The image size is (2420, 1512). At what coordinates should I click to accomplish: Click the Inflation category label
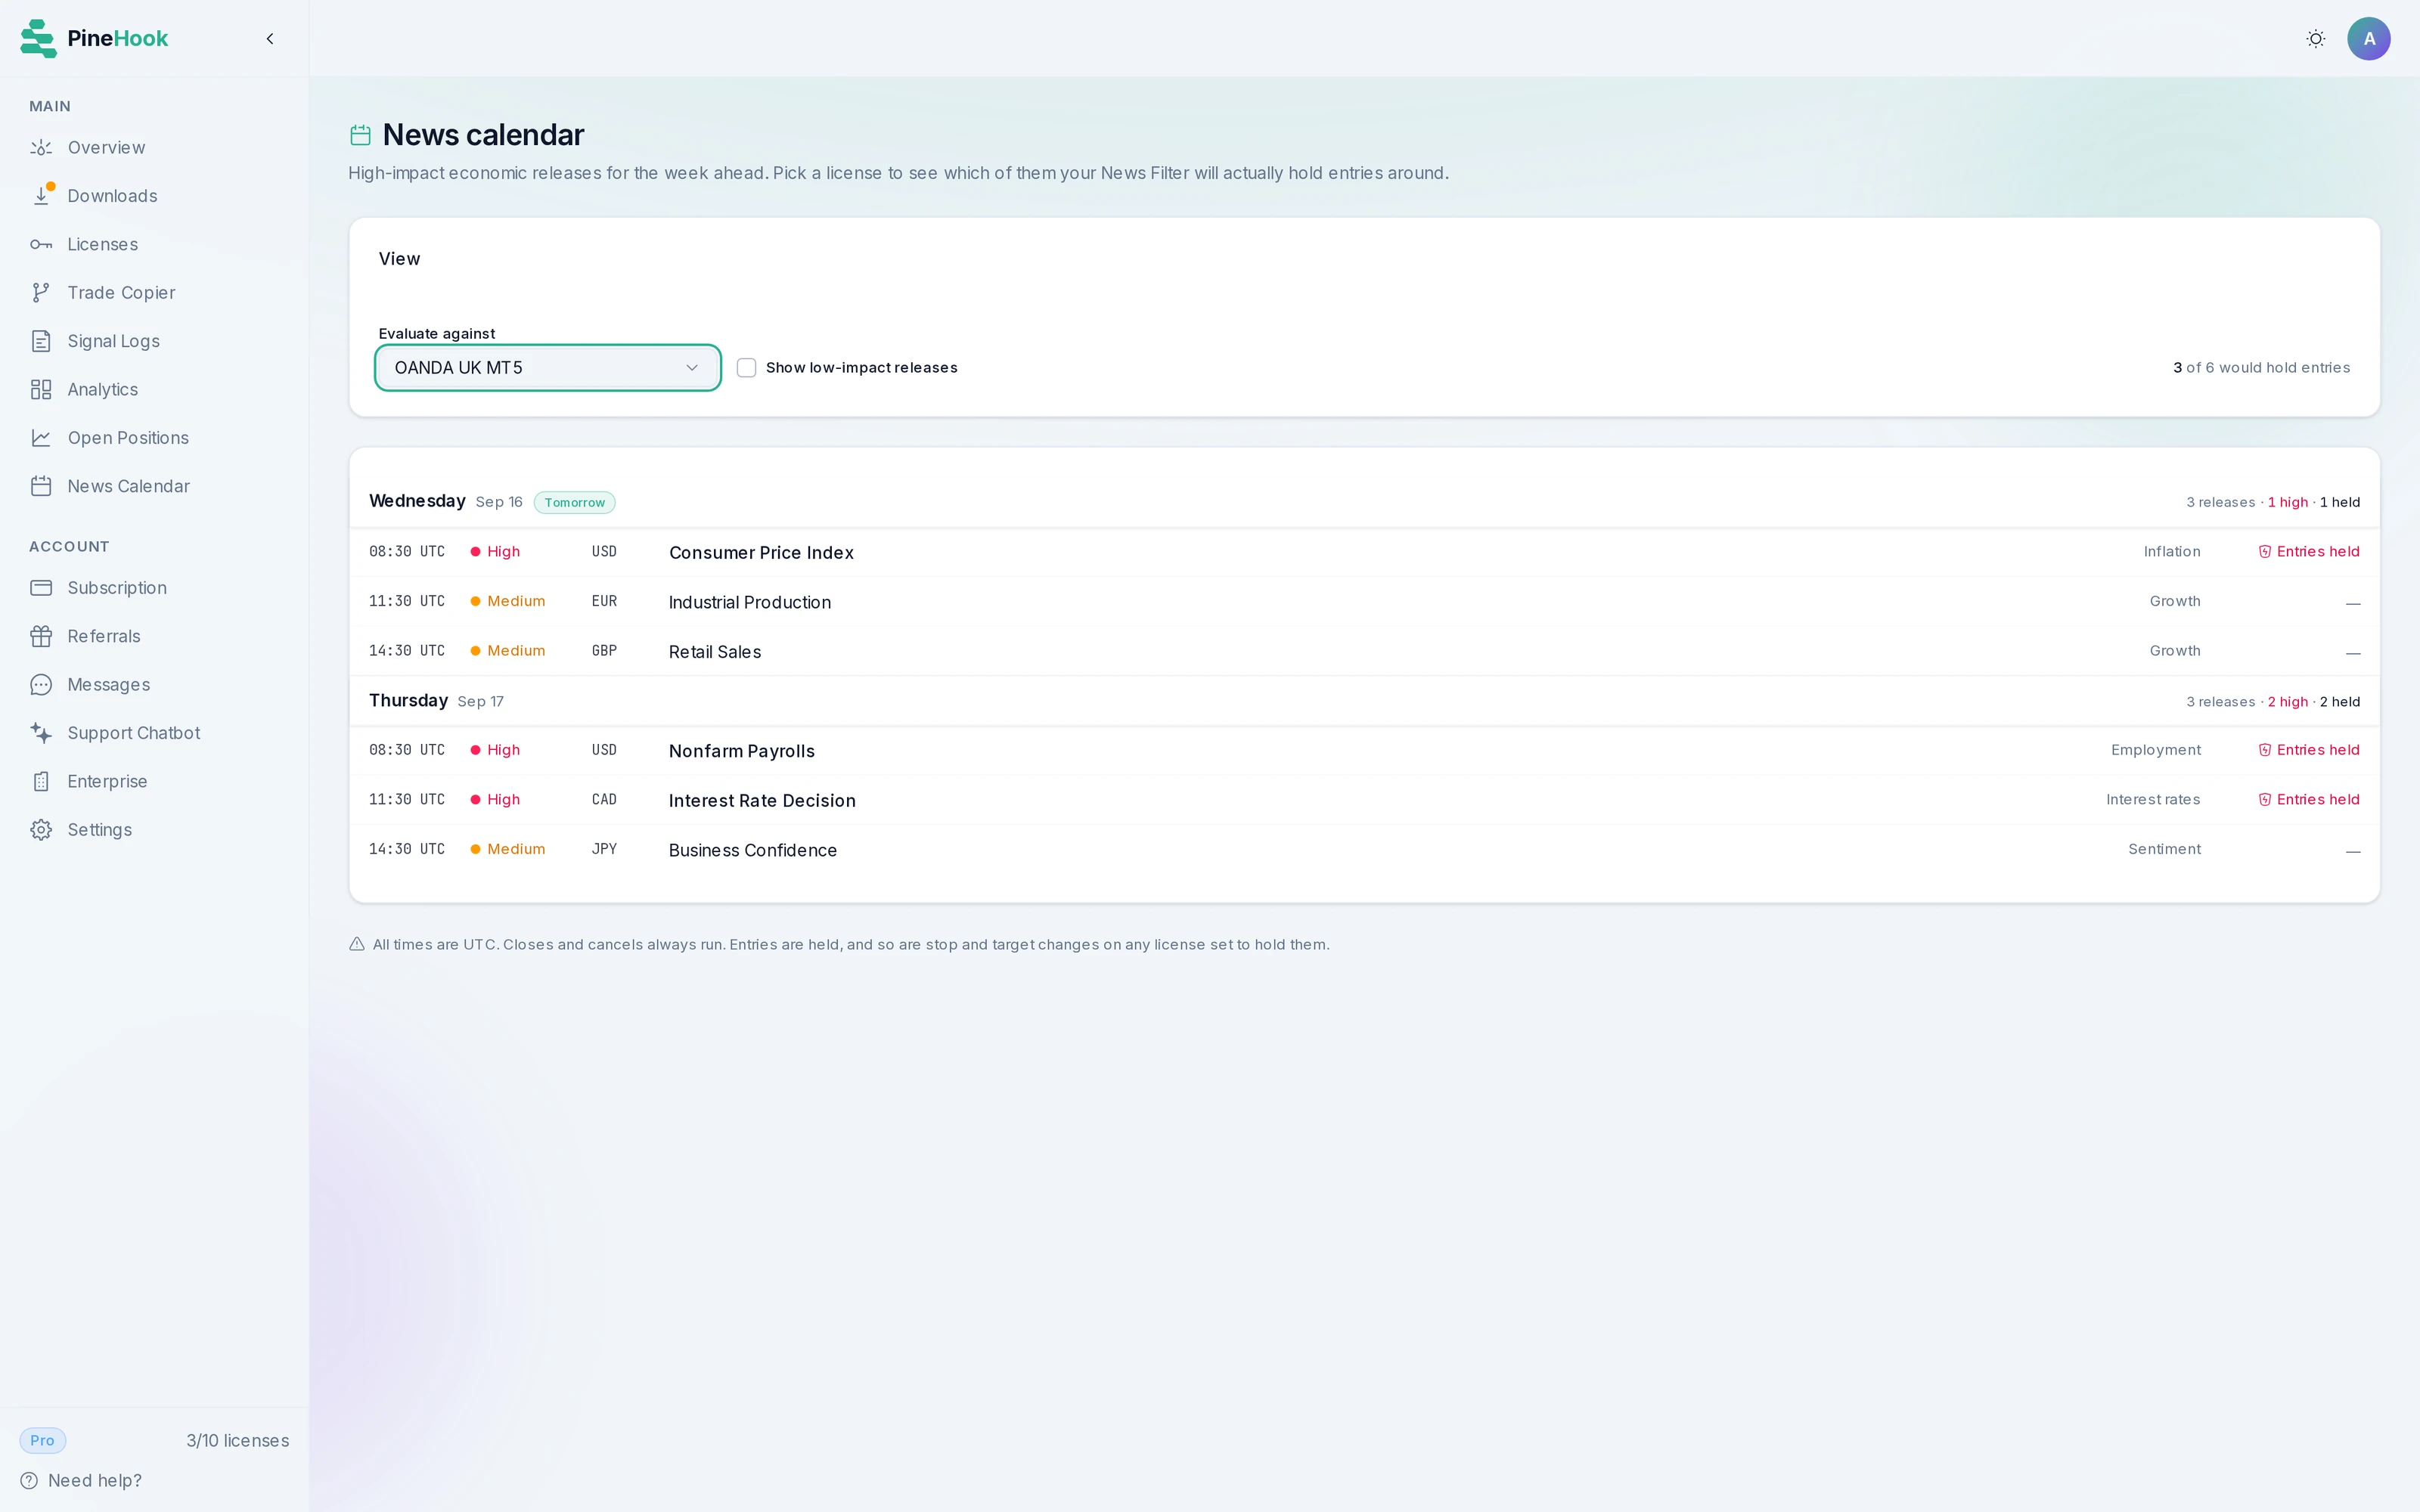coord(2172,552)
